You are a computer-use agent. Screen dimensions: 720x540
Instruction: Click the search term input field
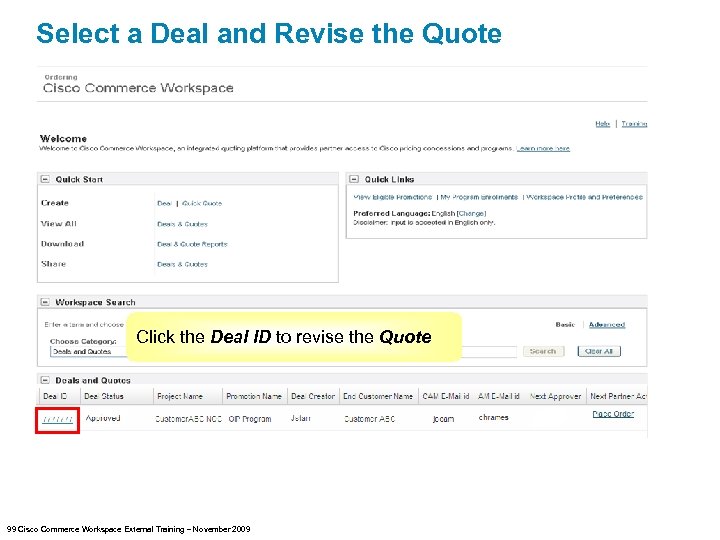[x=489, y=352]
